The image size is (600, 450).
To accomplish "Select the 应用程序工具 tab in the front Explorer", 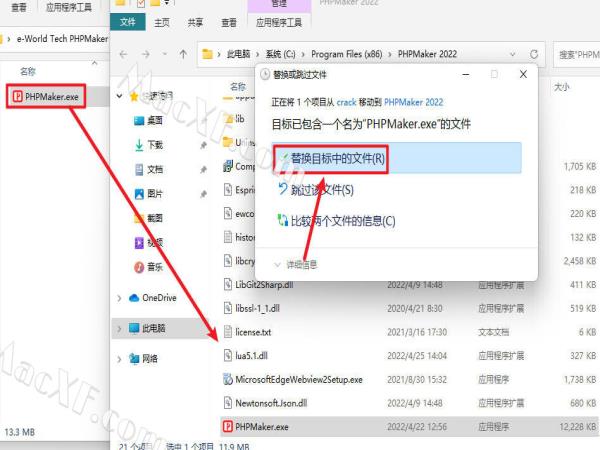I will [279, 23].
